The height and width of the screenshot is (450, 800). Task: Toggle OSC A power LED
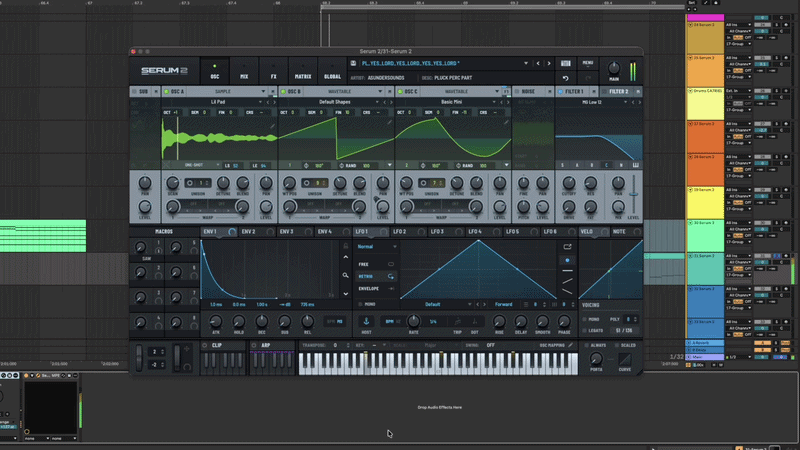click(x=166, y=92)
